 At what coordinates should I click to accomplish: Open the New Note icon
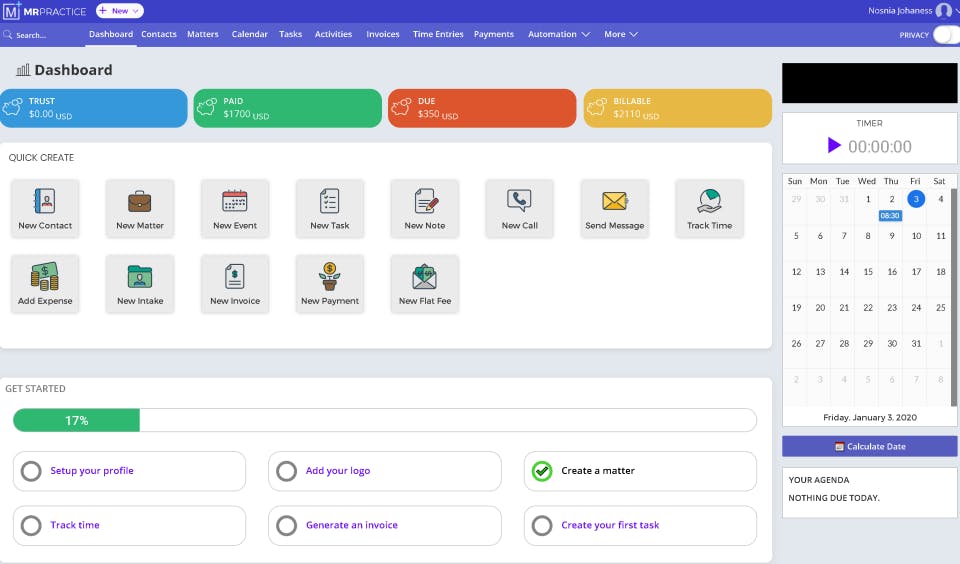click(x=425, y=208)
